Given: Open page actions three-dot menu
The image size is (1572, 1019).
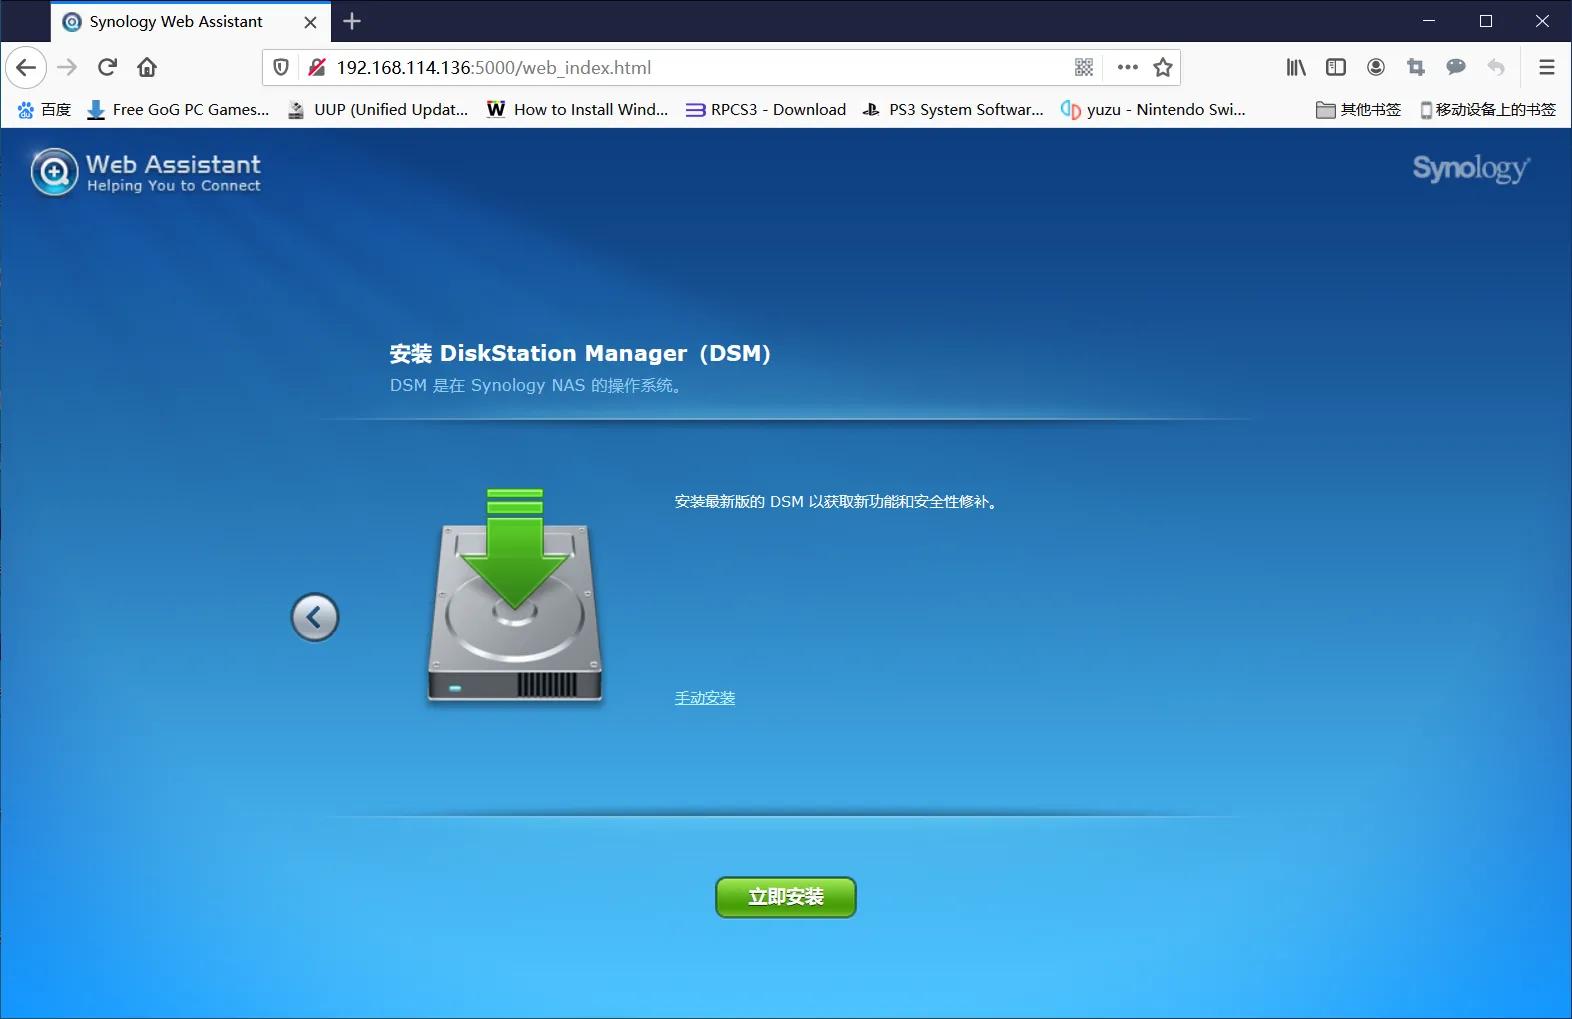Looking at the screenshot, I should point(1128,67).
